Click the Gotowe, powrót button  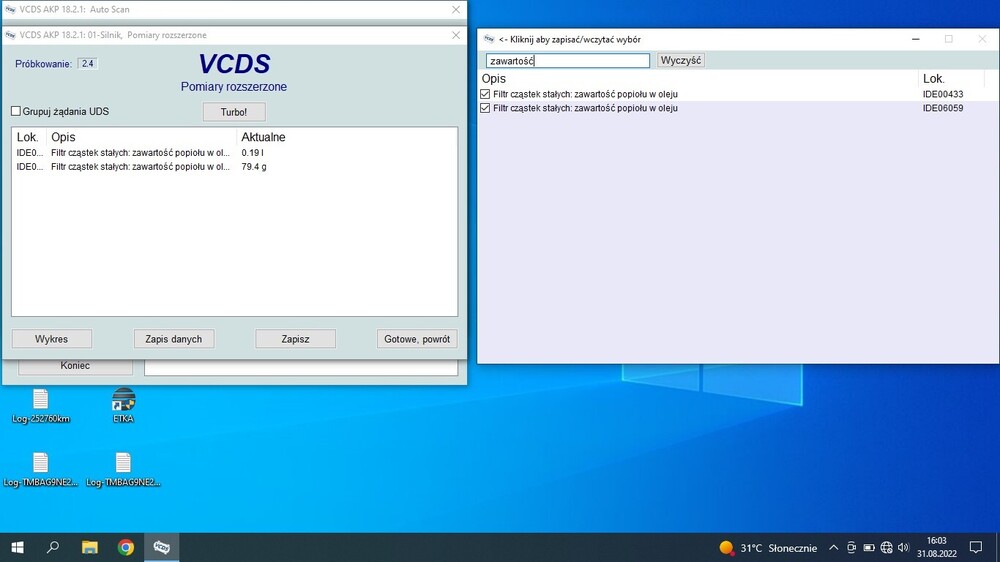click(x=417, y=339)
